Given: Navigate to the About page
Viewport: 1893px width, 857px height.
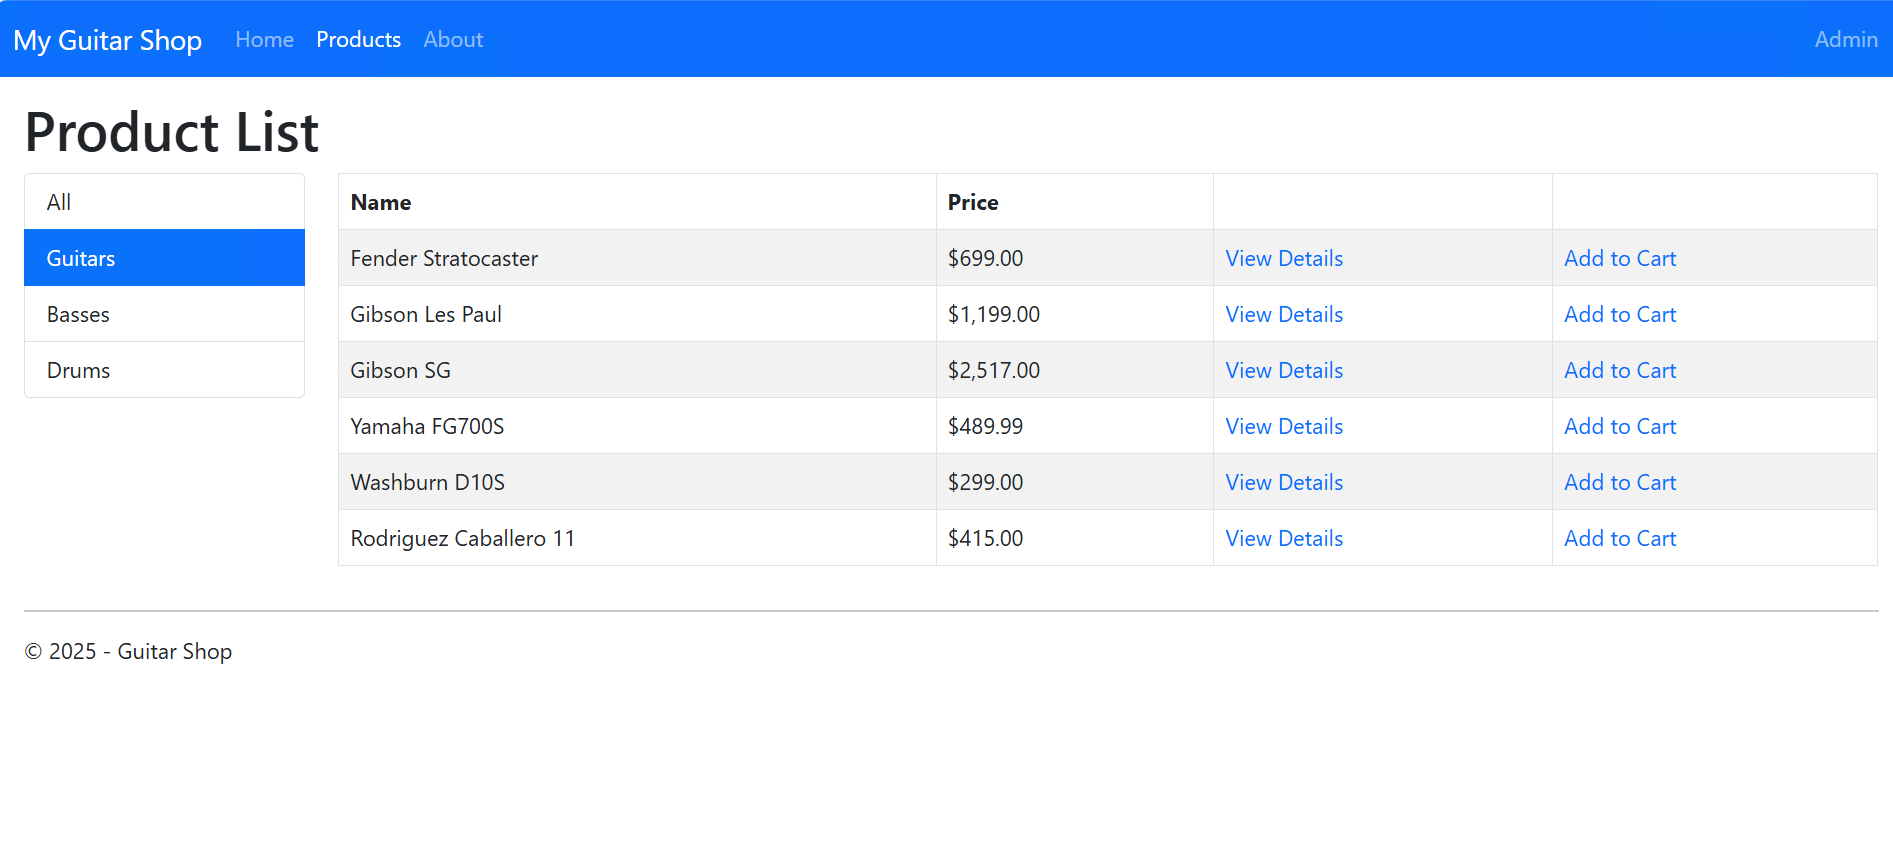Looking at the screenshot, I should pos(453,39).
